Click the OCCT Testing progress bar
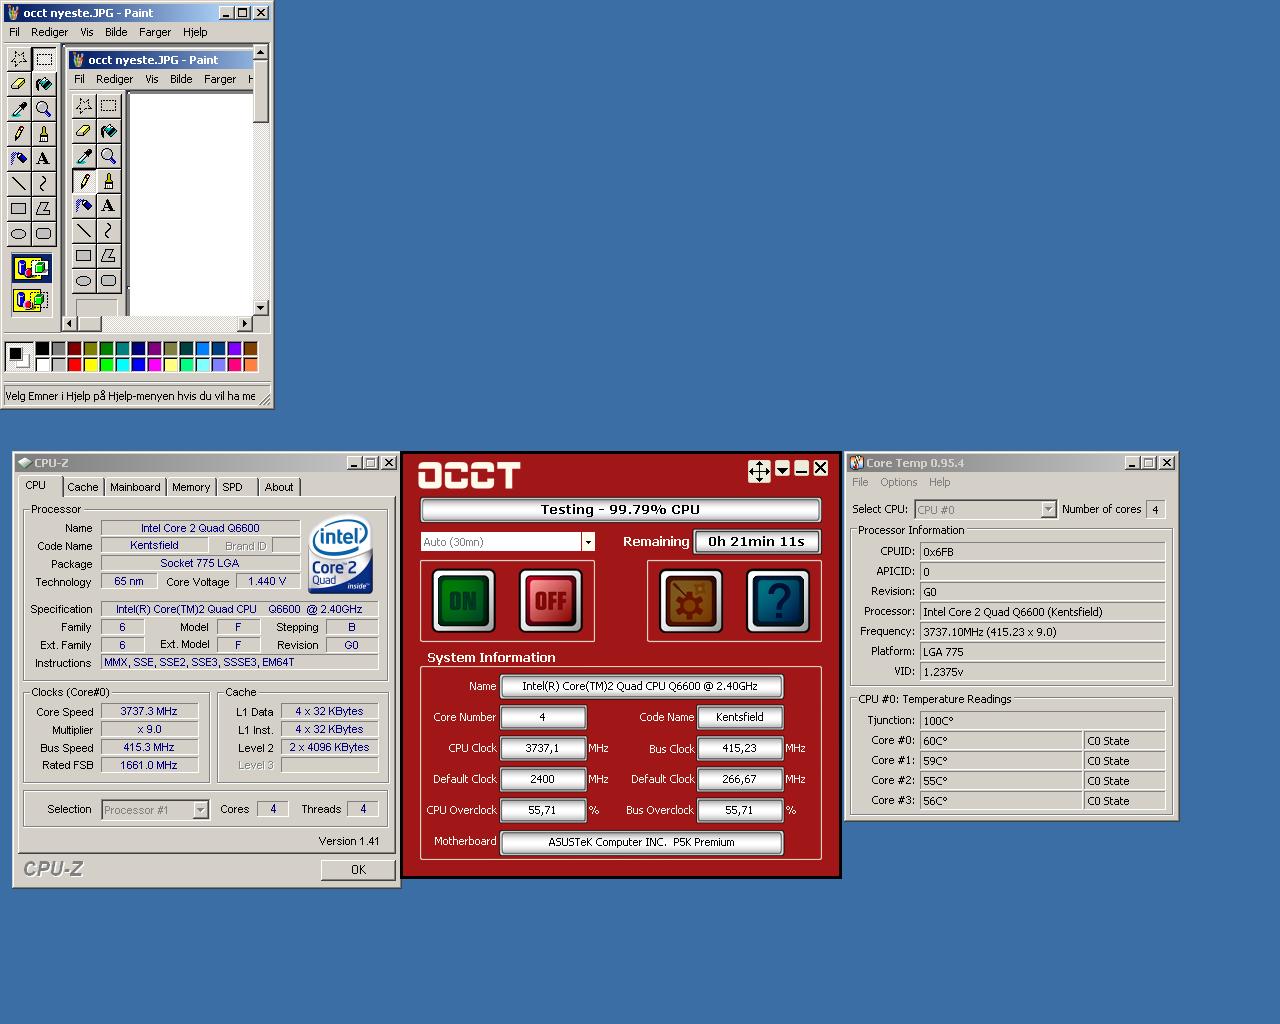This screenshot has width=1280, height=1024. [x=620, y=510]
